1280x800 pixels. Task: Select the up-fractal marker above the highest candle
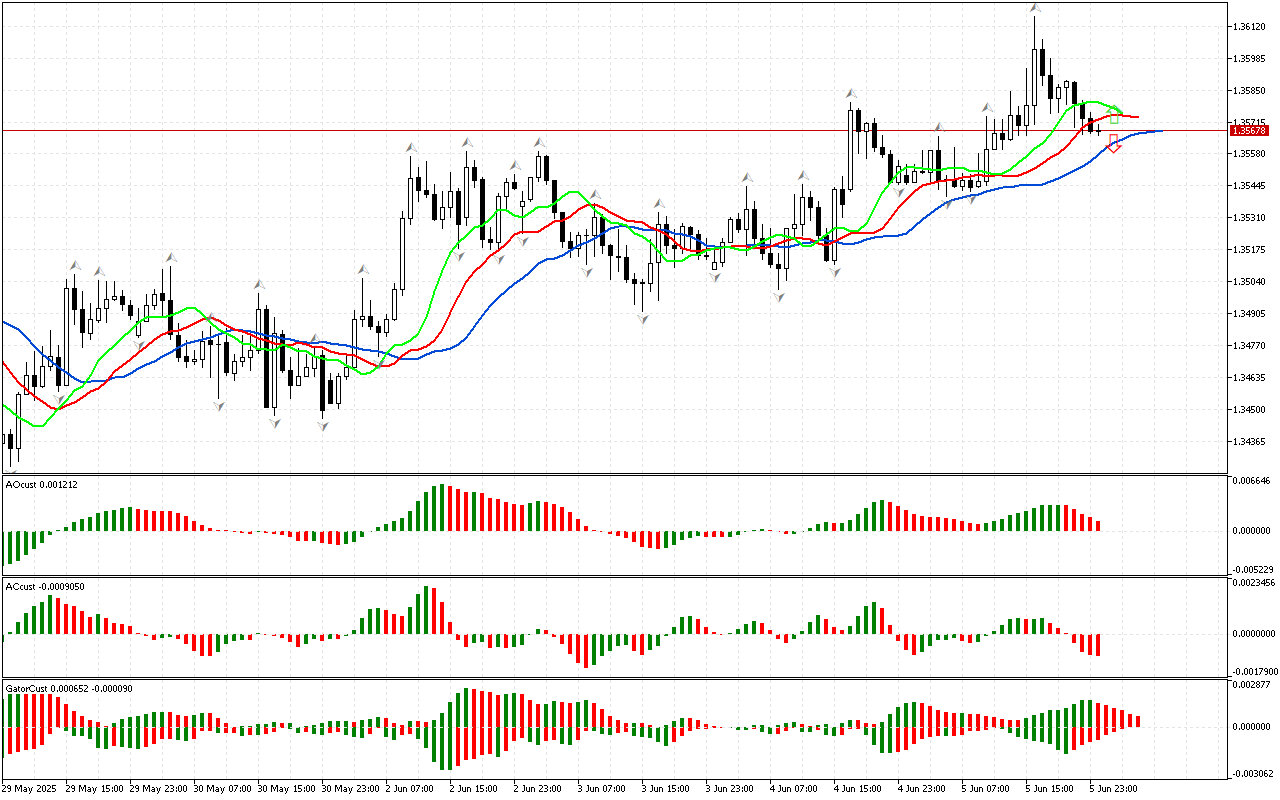tap(1034, 9)
